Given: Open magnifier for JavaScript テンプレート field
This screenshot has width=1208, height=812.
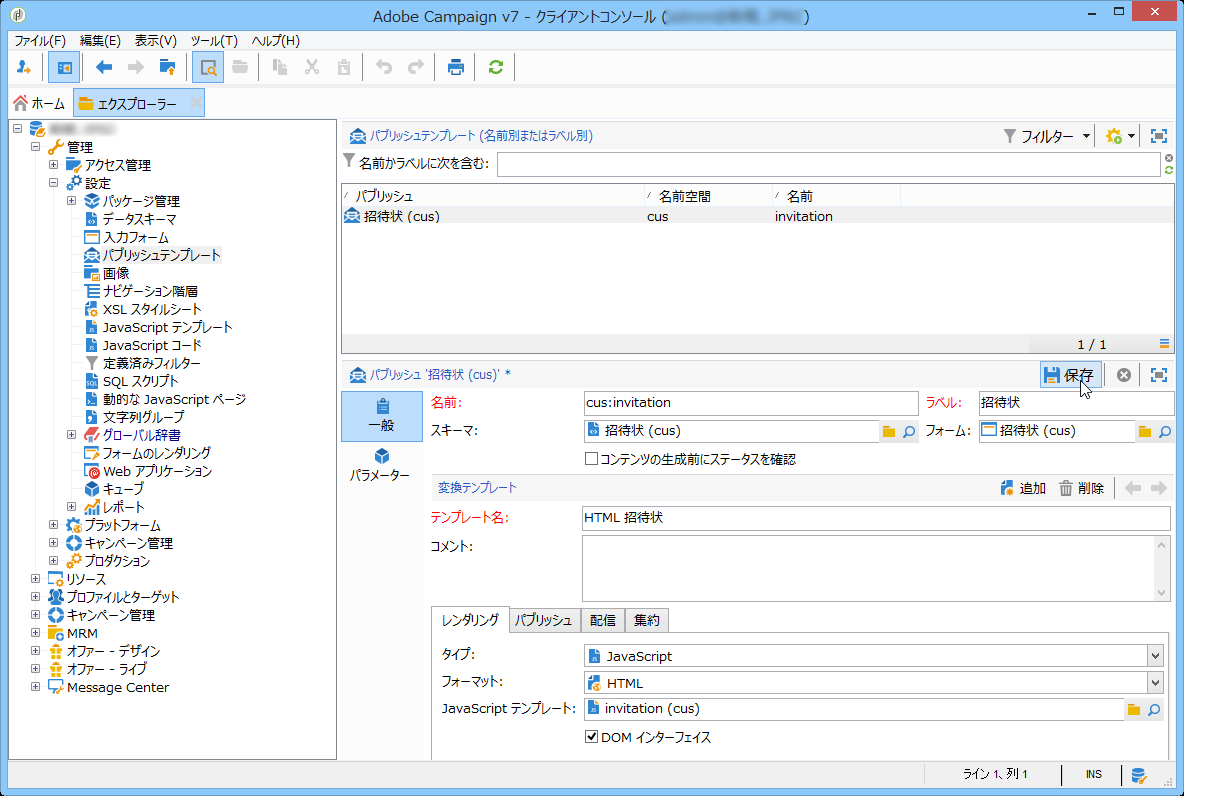Looking at the screenshot, I should (1154, 709).
